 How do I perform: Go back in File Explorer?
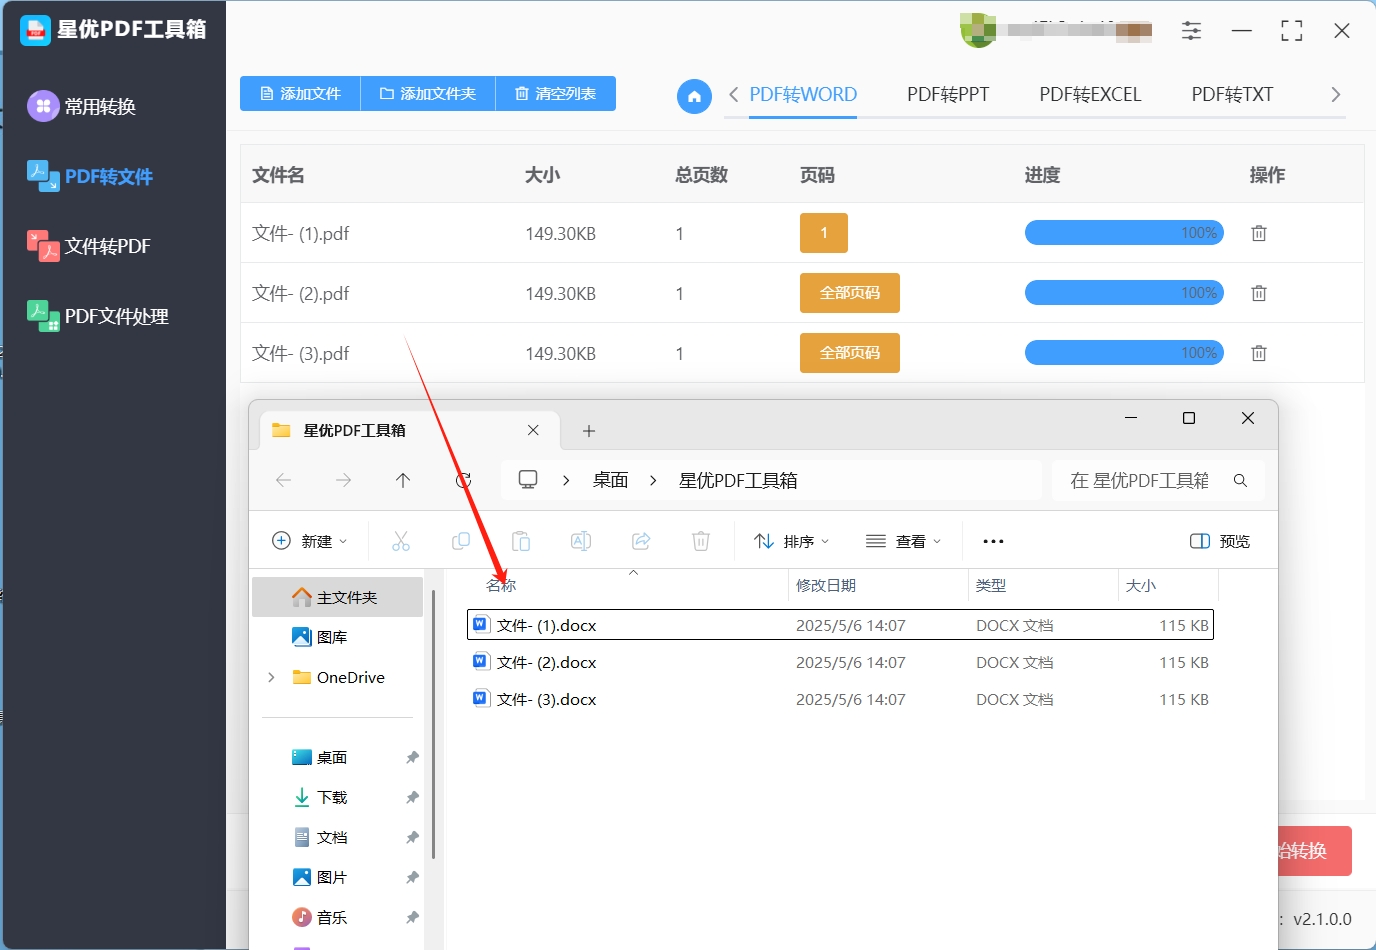click(284, 481)
